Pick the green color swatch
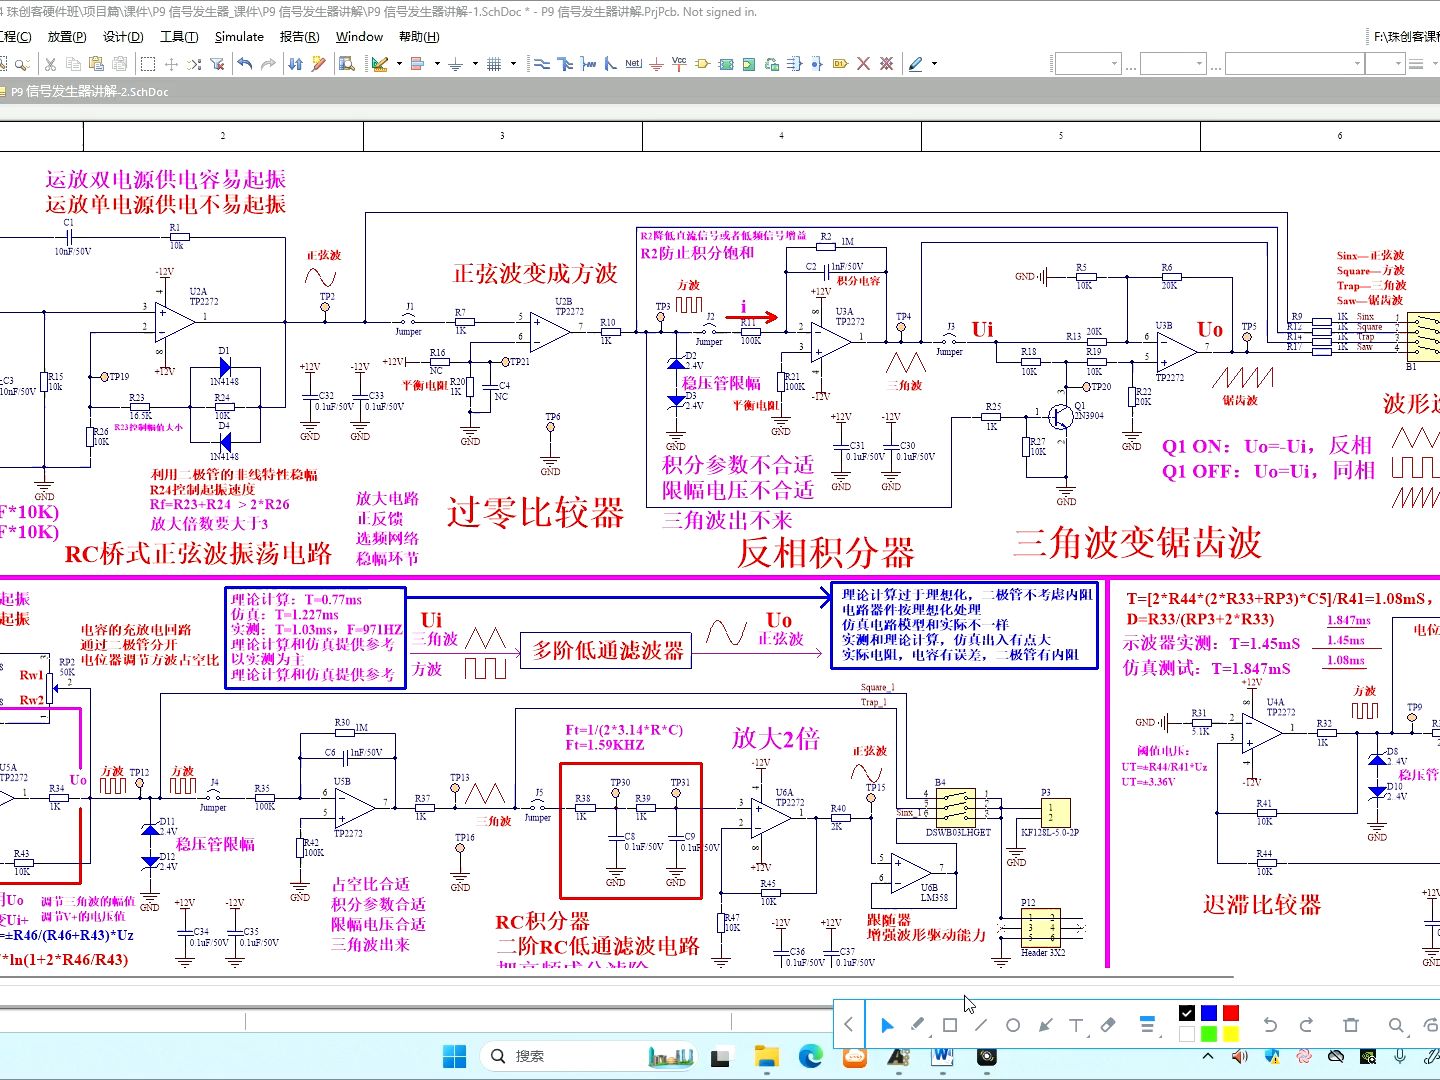 [1209, 1034]
